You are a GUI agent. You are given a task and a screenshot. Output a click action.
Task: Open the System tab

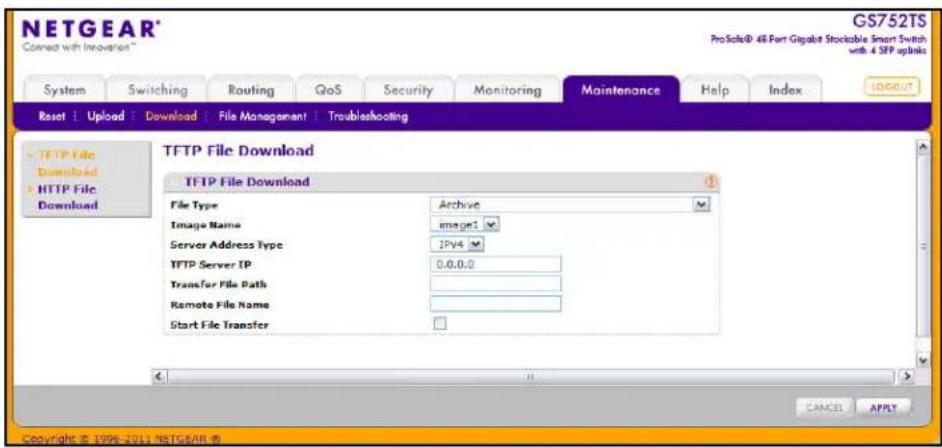tap(64, 90)
